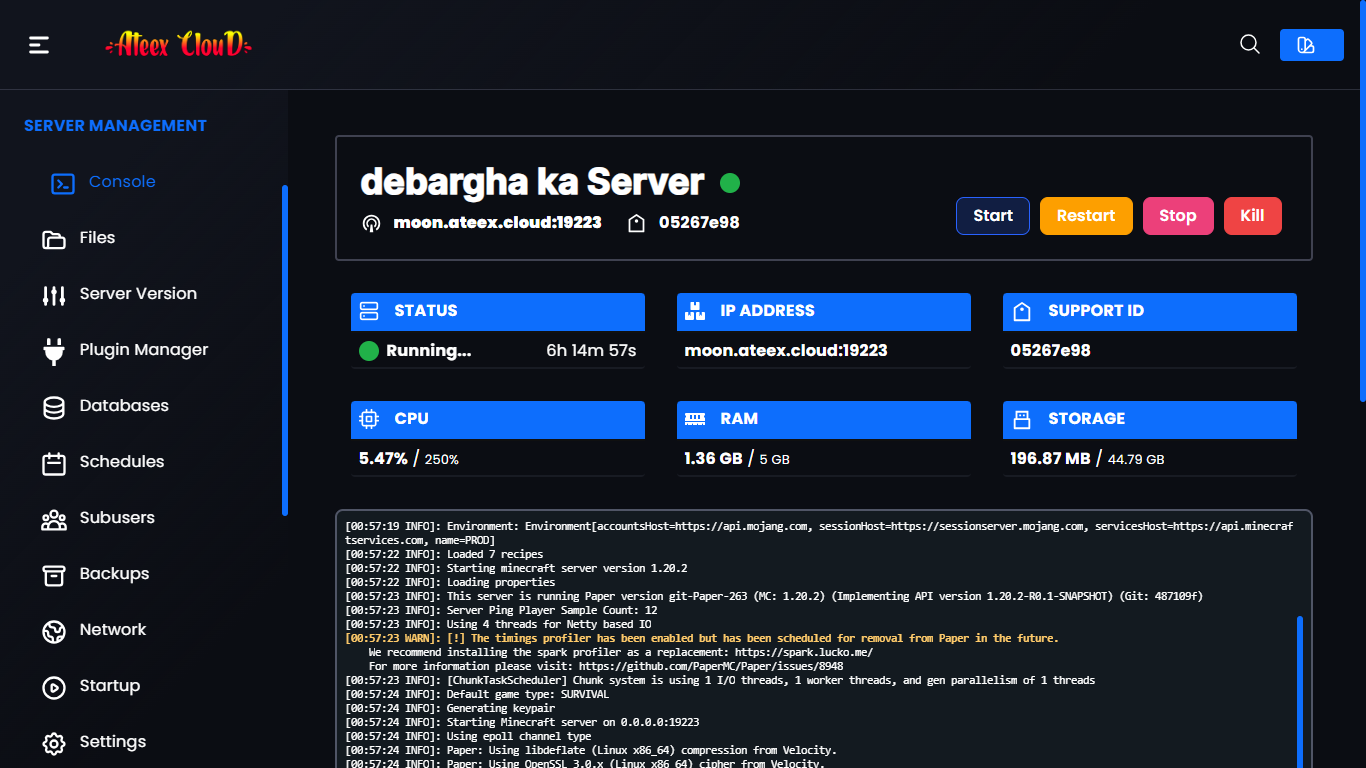Open the Backups archive icon
The width and height of the screenshot is (1366, 768).
(53, 575)
